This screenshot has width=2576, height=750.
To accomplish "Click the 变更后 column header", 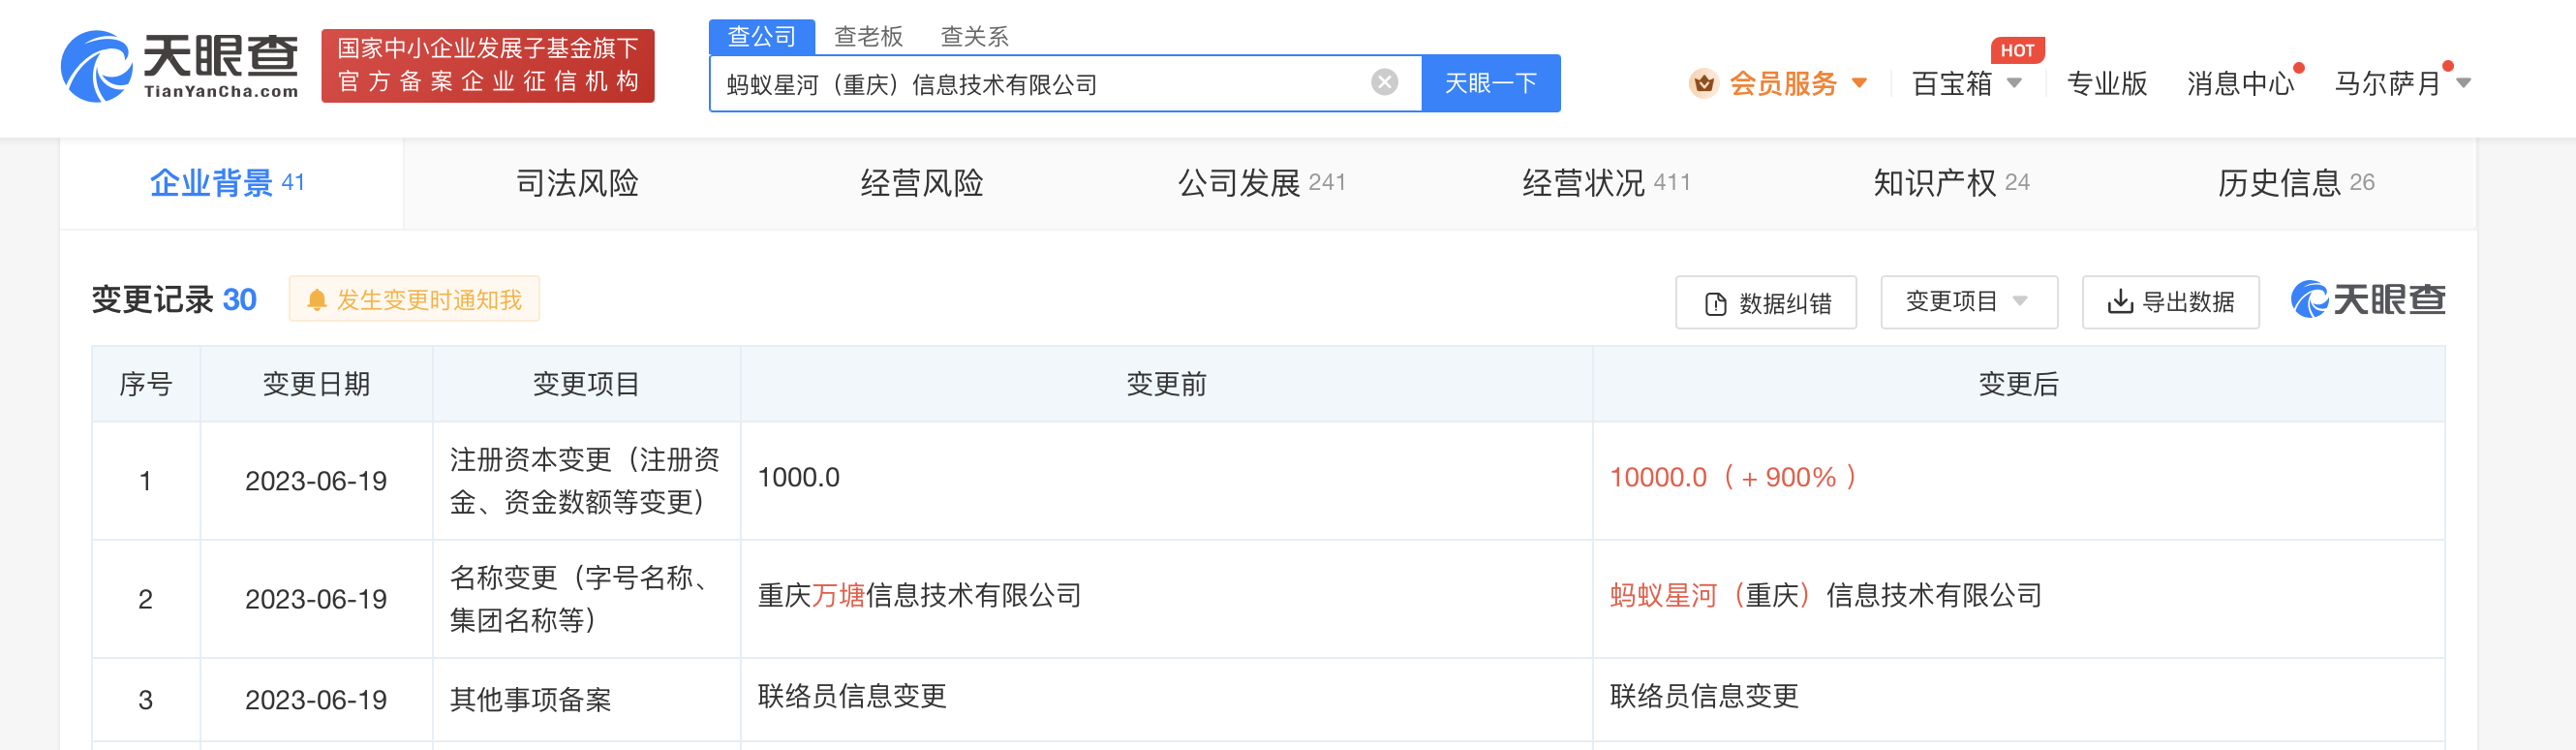I will tap(2018, 384).
